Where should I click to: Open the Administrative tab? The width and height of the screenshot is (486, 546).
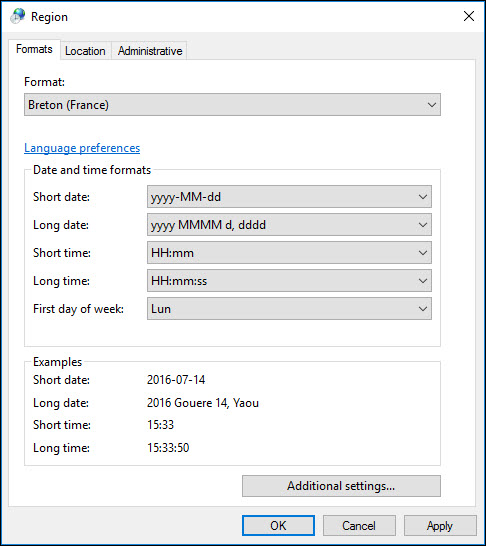click(150, 51)
